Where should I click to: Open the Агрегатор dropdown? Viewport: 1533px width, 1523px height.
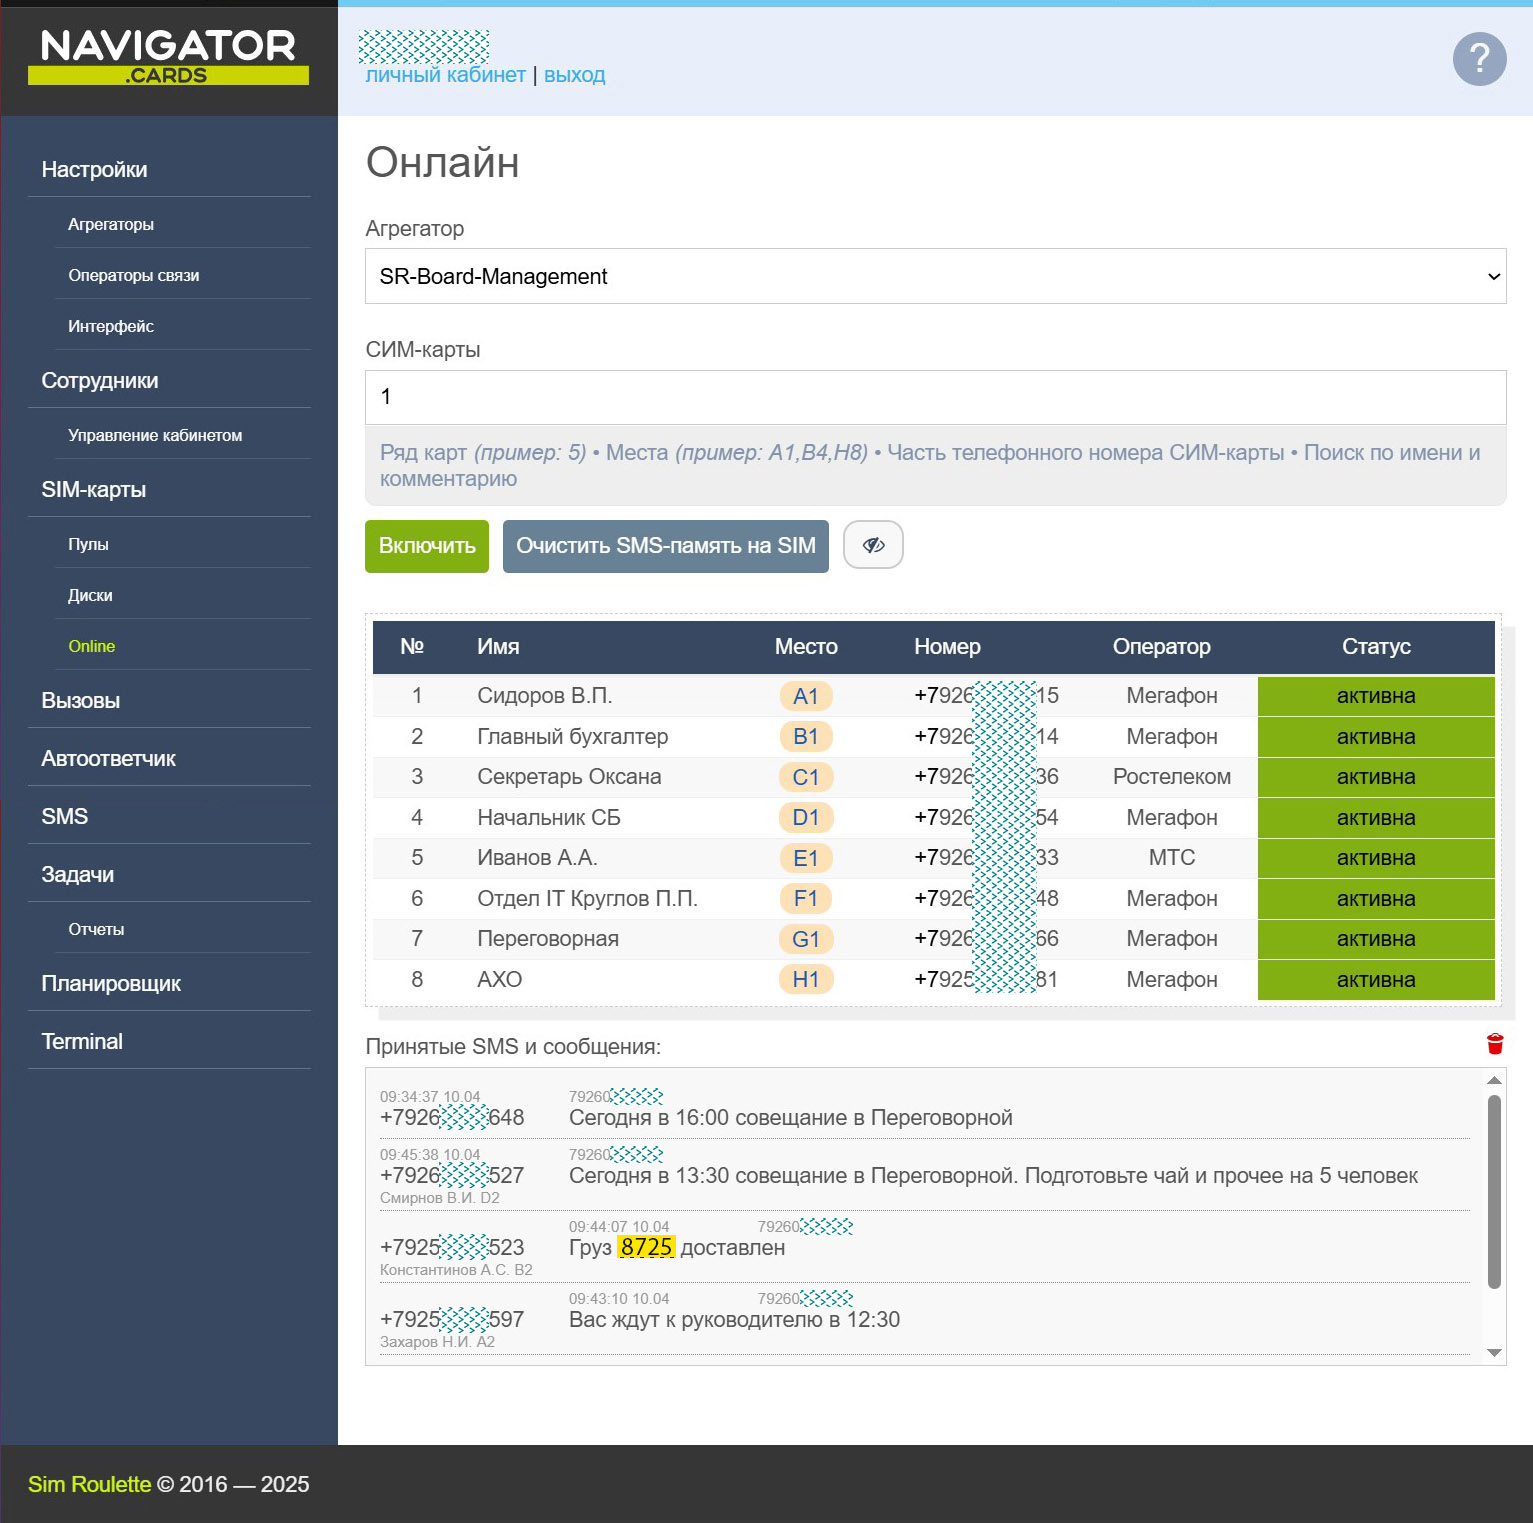[935, 276]
